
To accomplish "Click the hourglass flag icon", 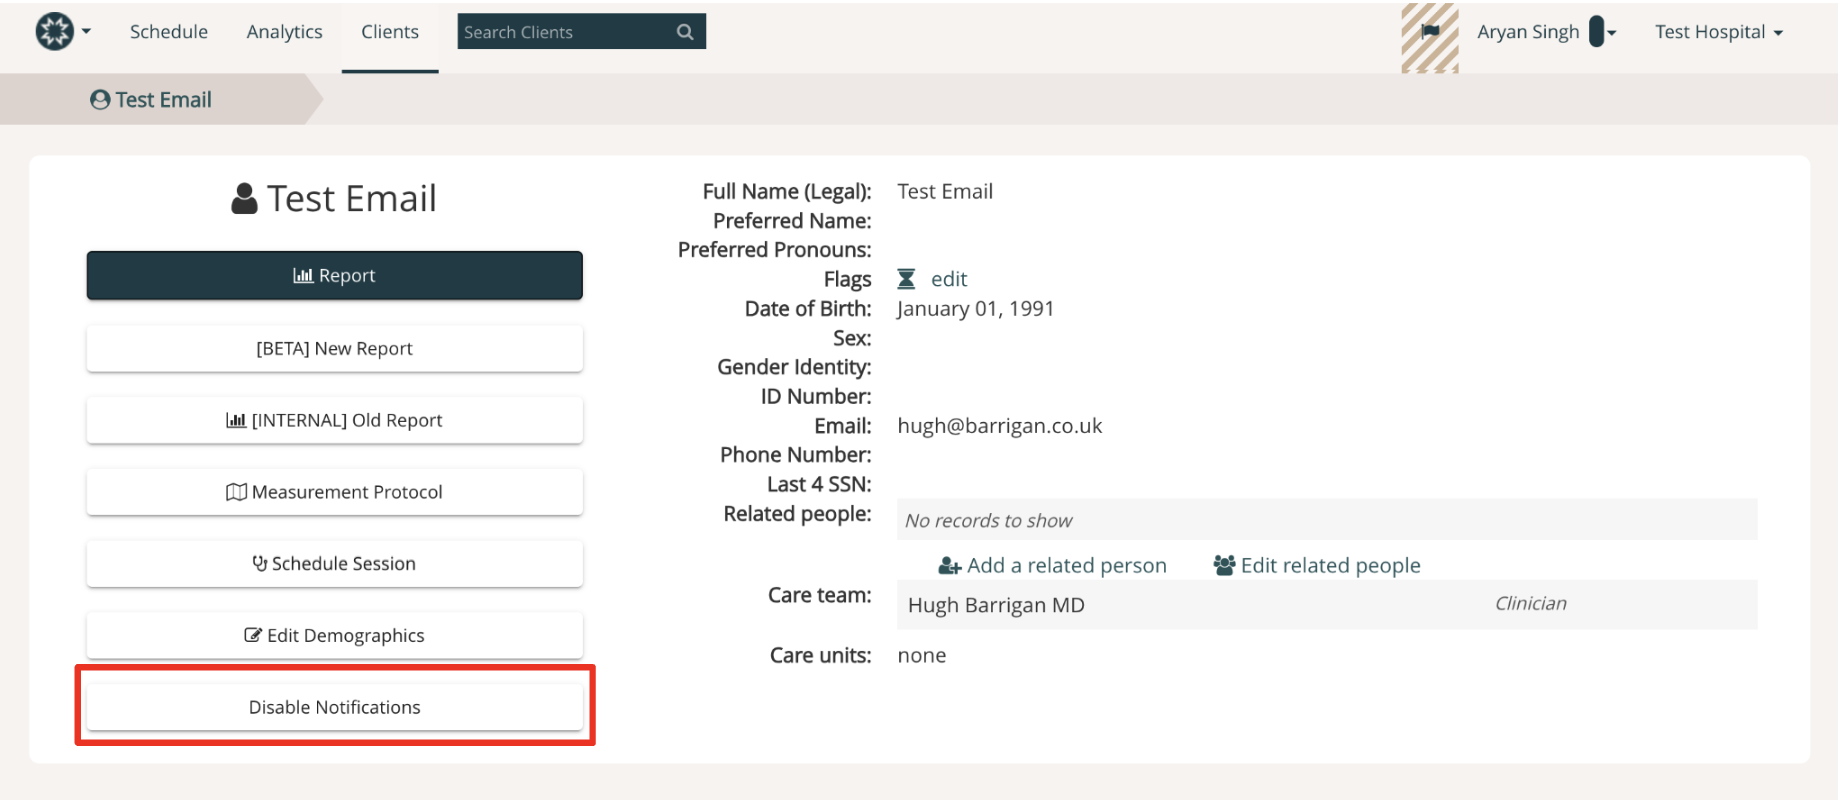I will (906, 279).
